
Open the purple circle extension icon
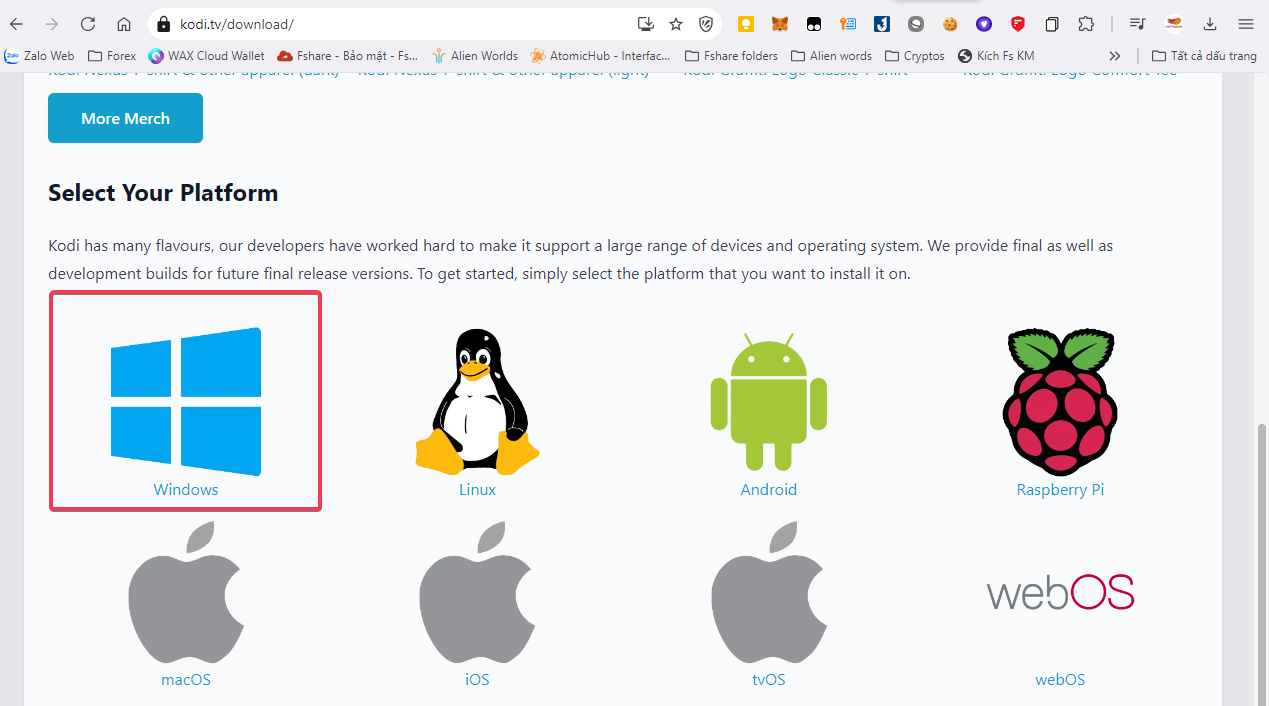pyautogui.click(x=984, y=24)
